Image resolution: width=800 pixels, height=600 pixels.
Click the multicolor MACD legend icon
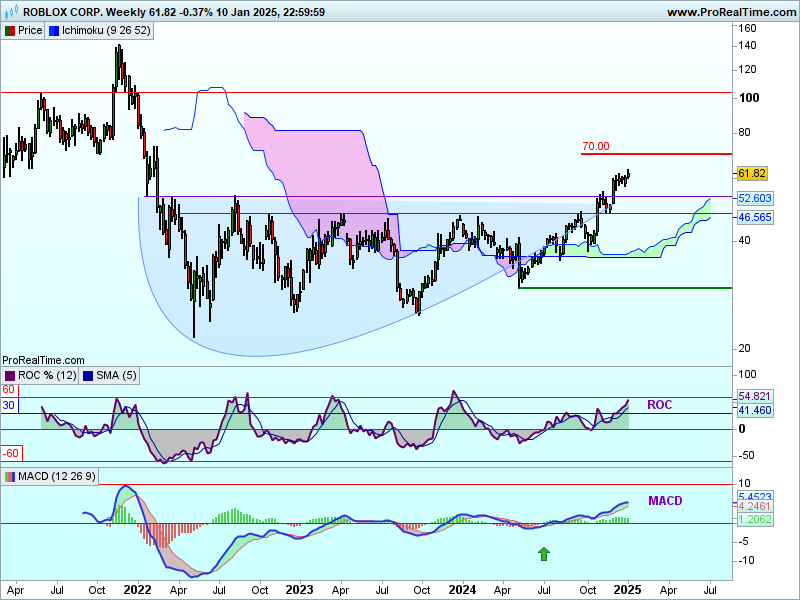pyautogui.click(x=9, y=475)
